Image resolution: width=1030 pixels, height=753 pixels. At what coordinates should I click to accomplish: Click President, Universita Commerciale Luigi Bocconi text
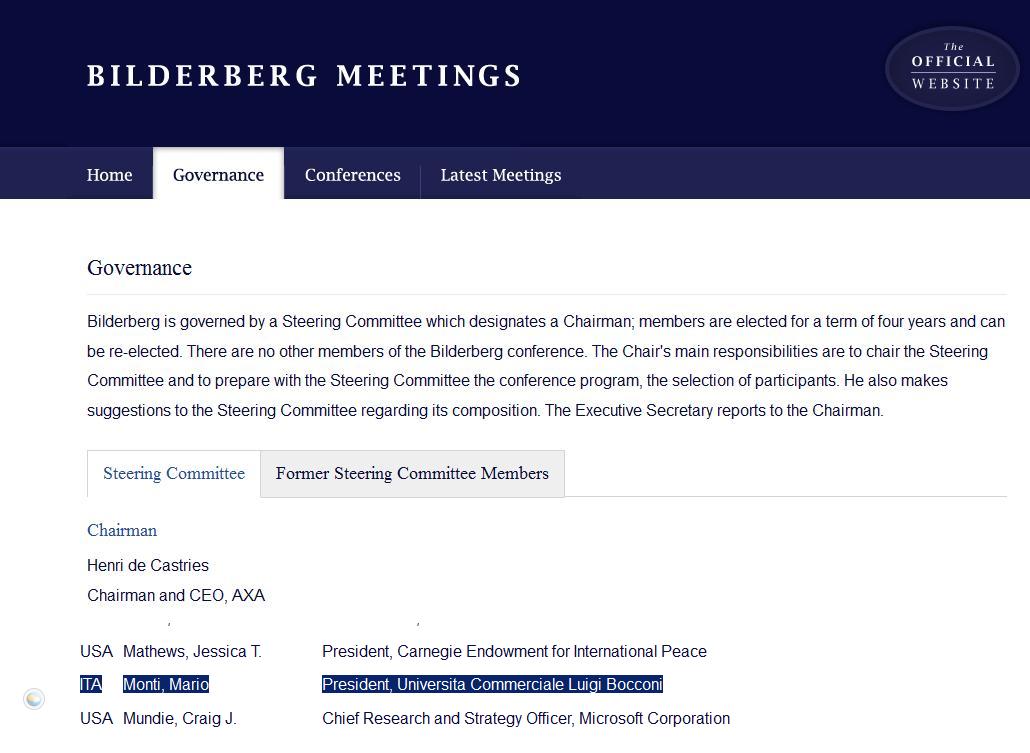(492, 684)
